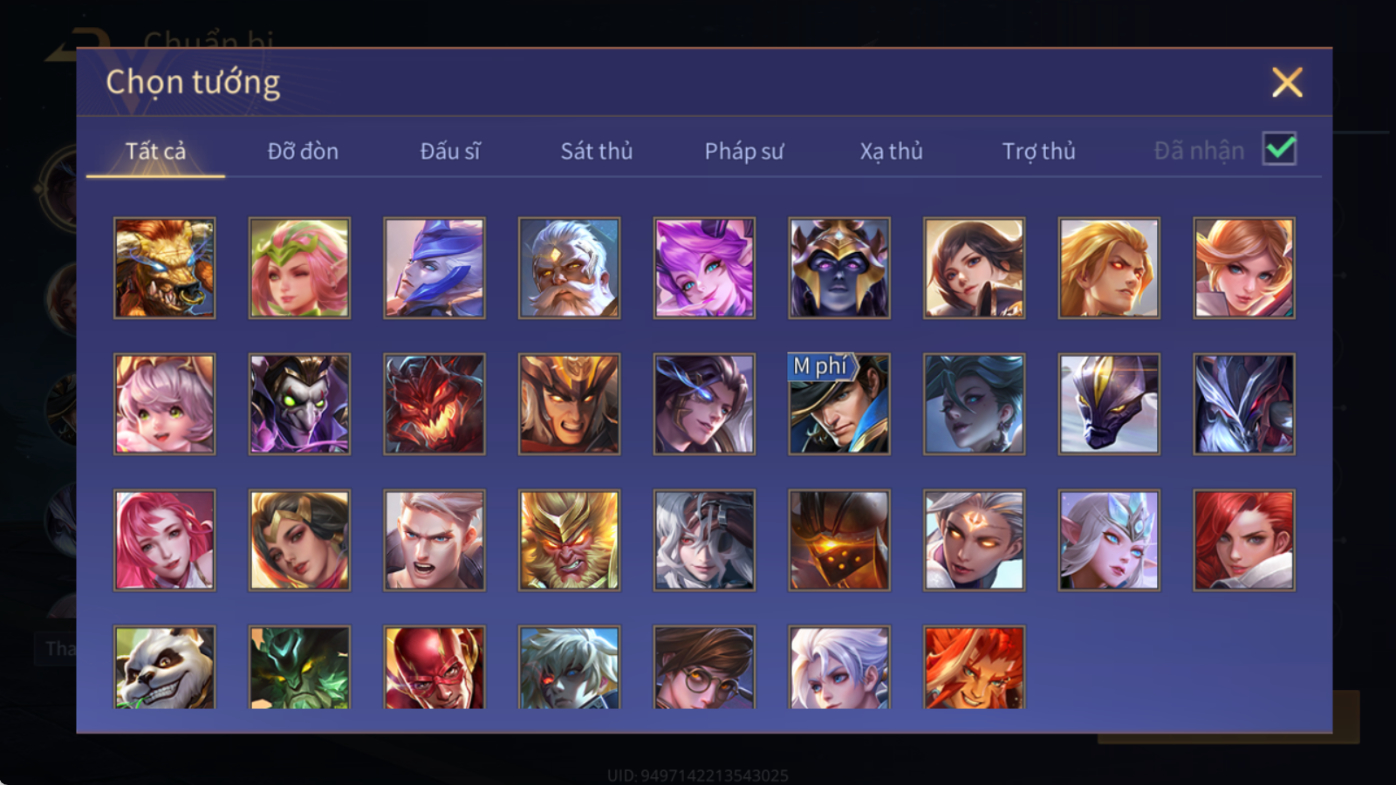The width and height of the screenshot is (1396, 785).
Task: Pick the hero tagged 'M phí'
Action: (x=839, y=404)
